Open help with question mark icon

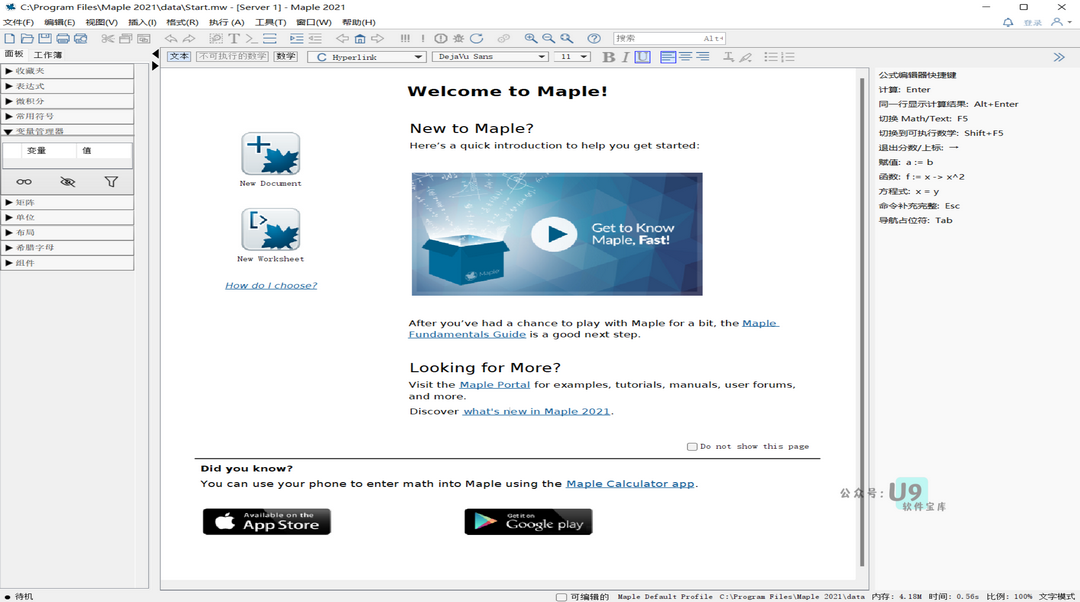(594, 39)
